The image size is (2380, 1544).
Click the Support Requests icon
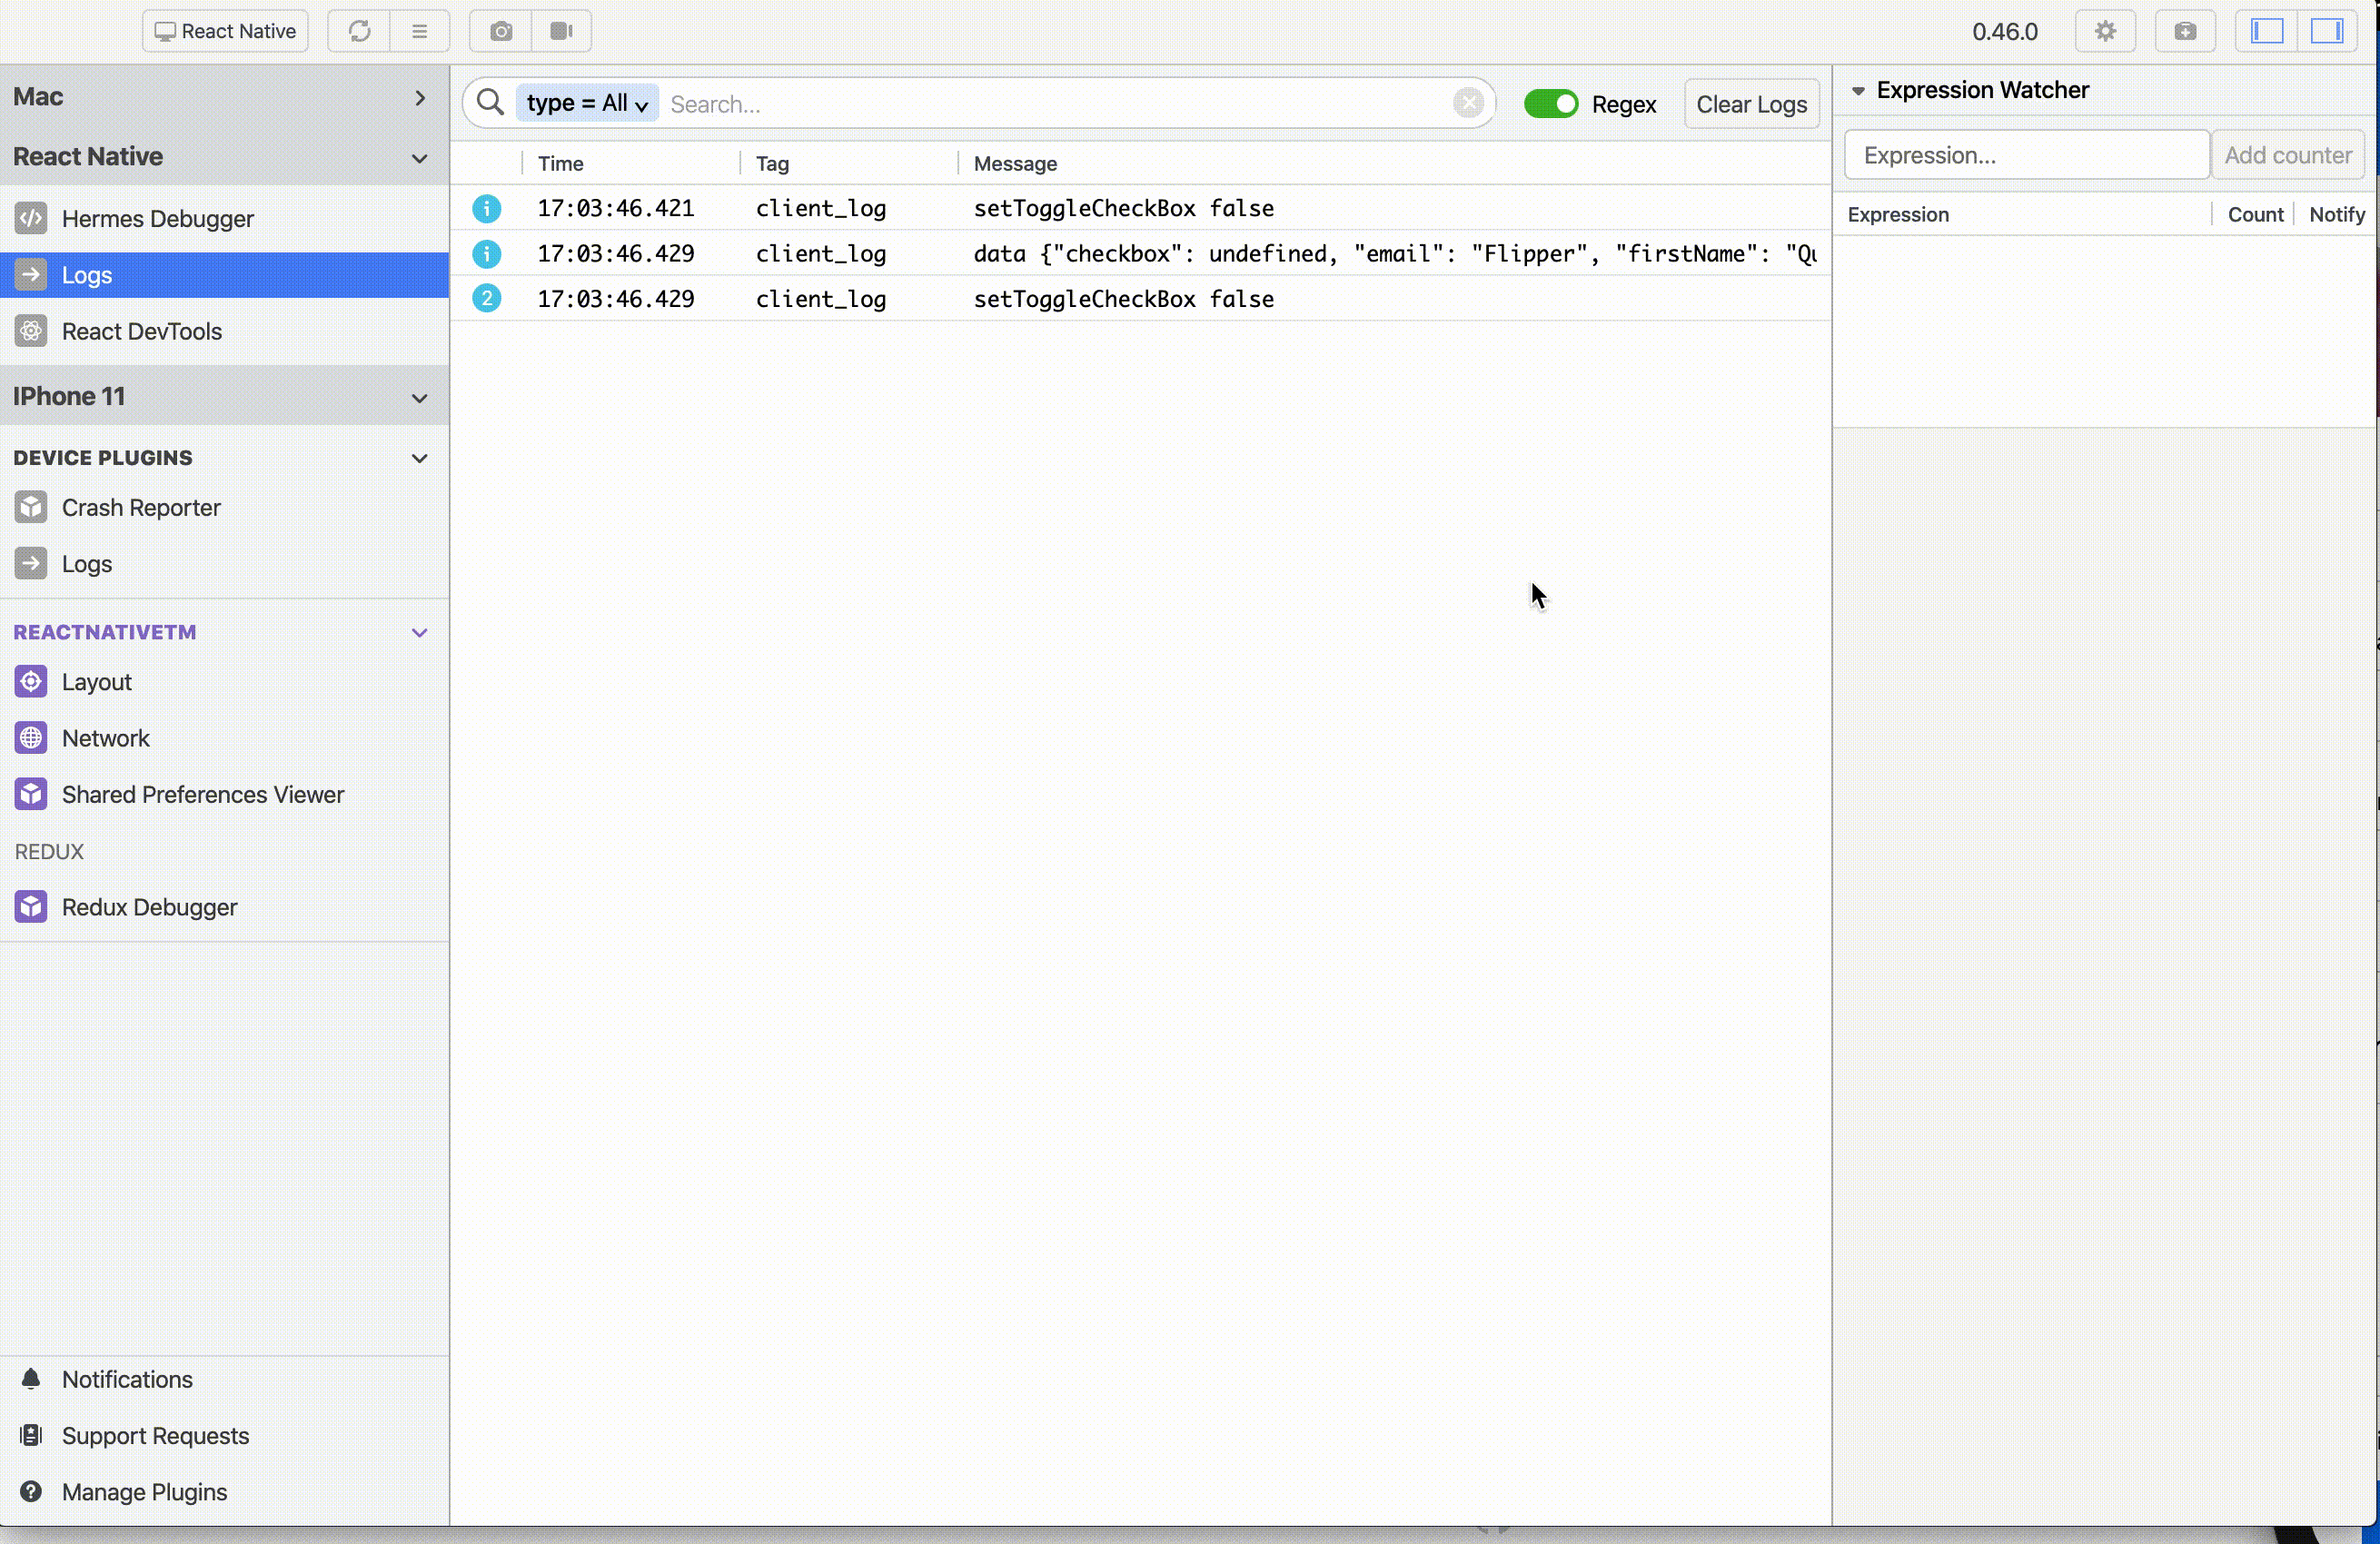pos(31,1435)
